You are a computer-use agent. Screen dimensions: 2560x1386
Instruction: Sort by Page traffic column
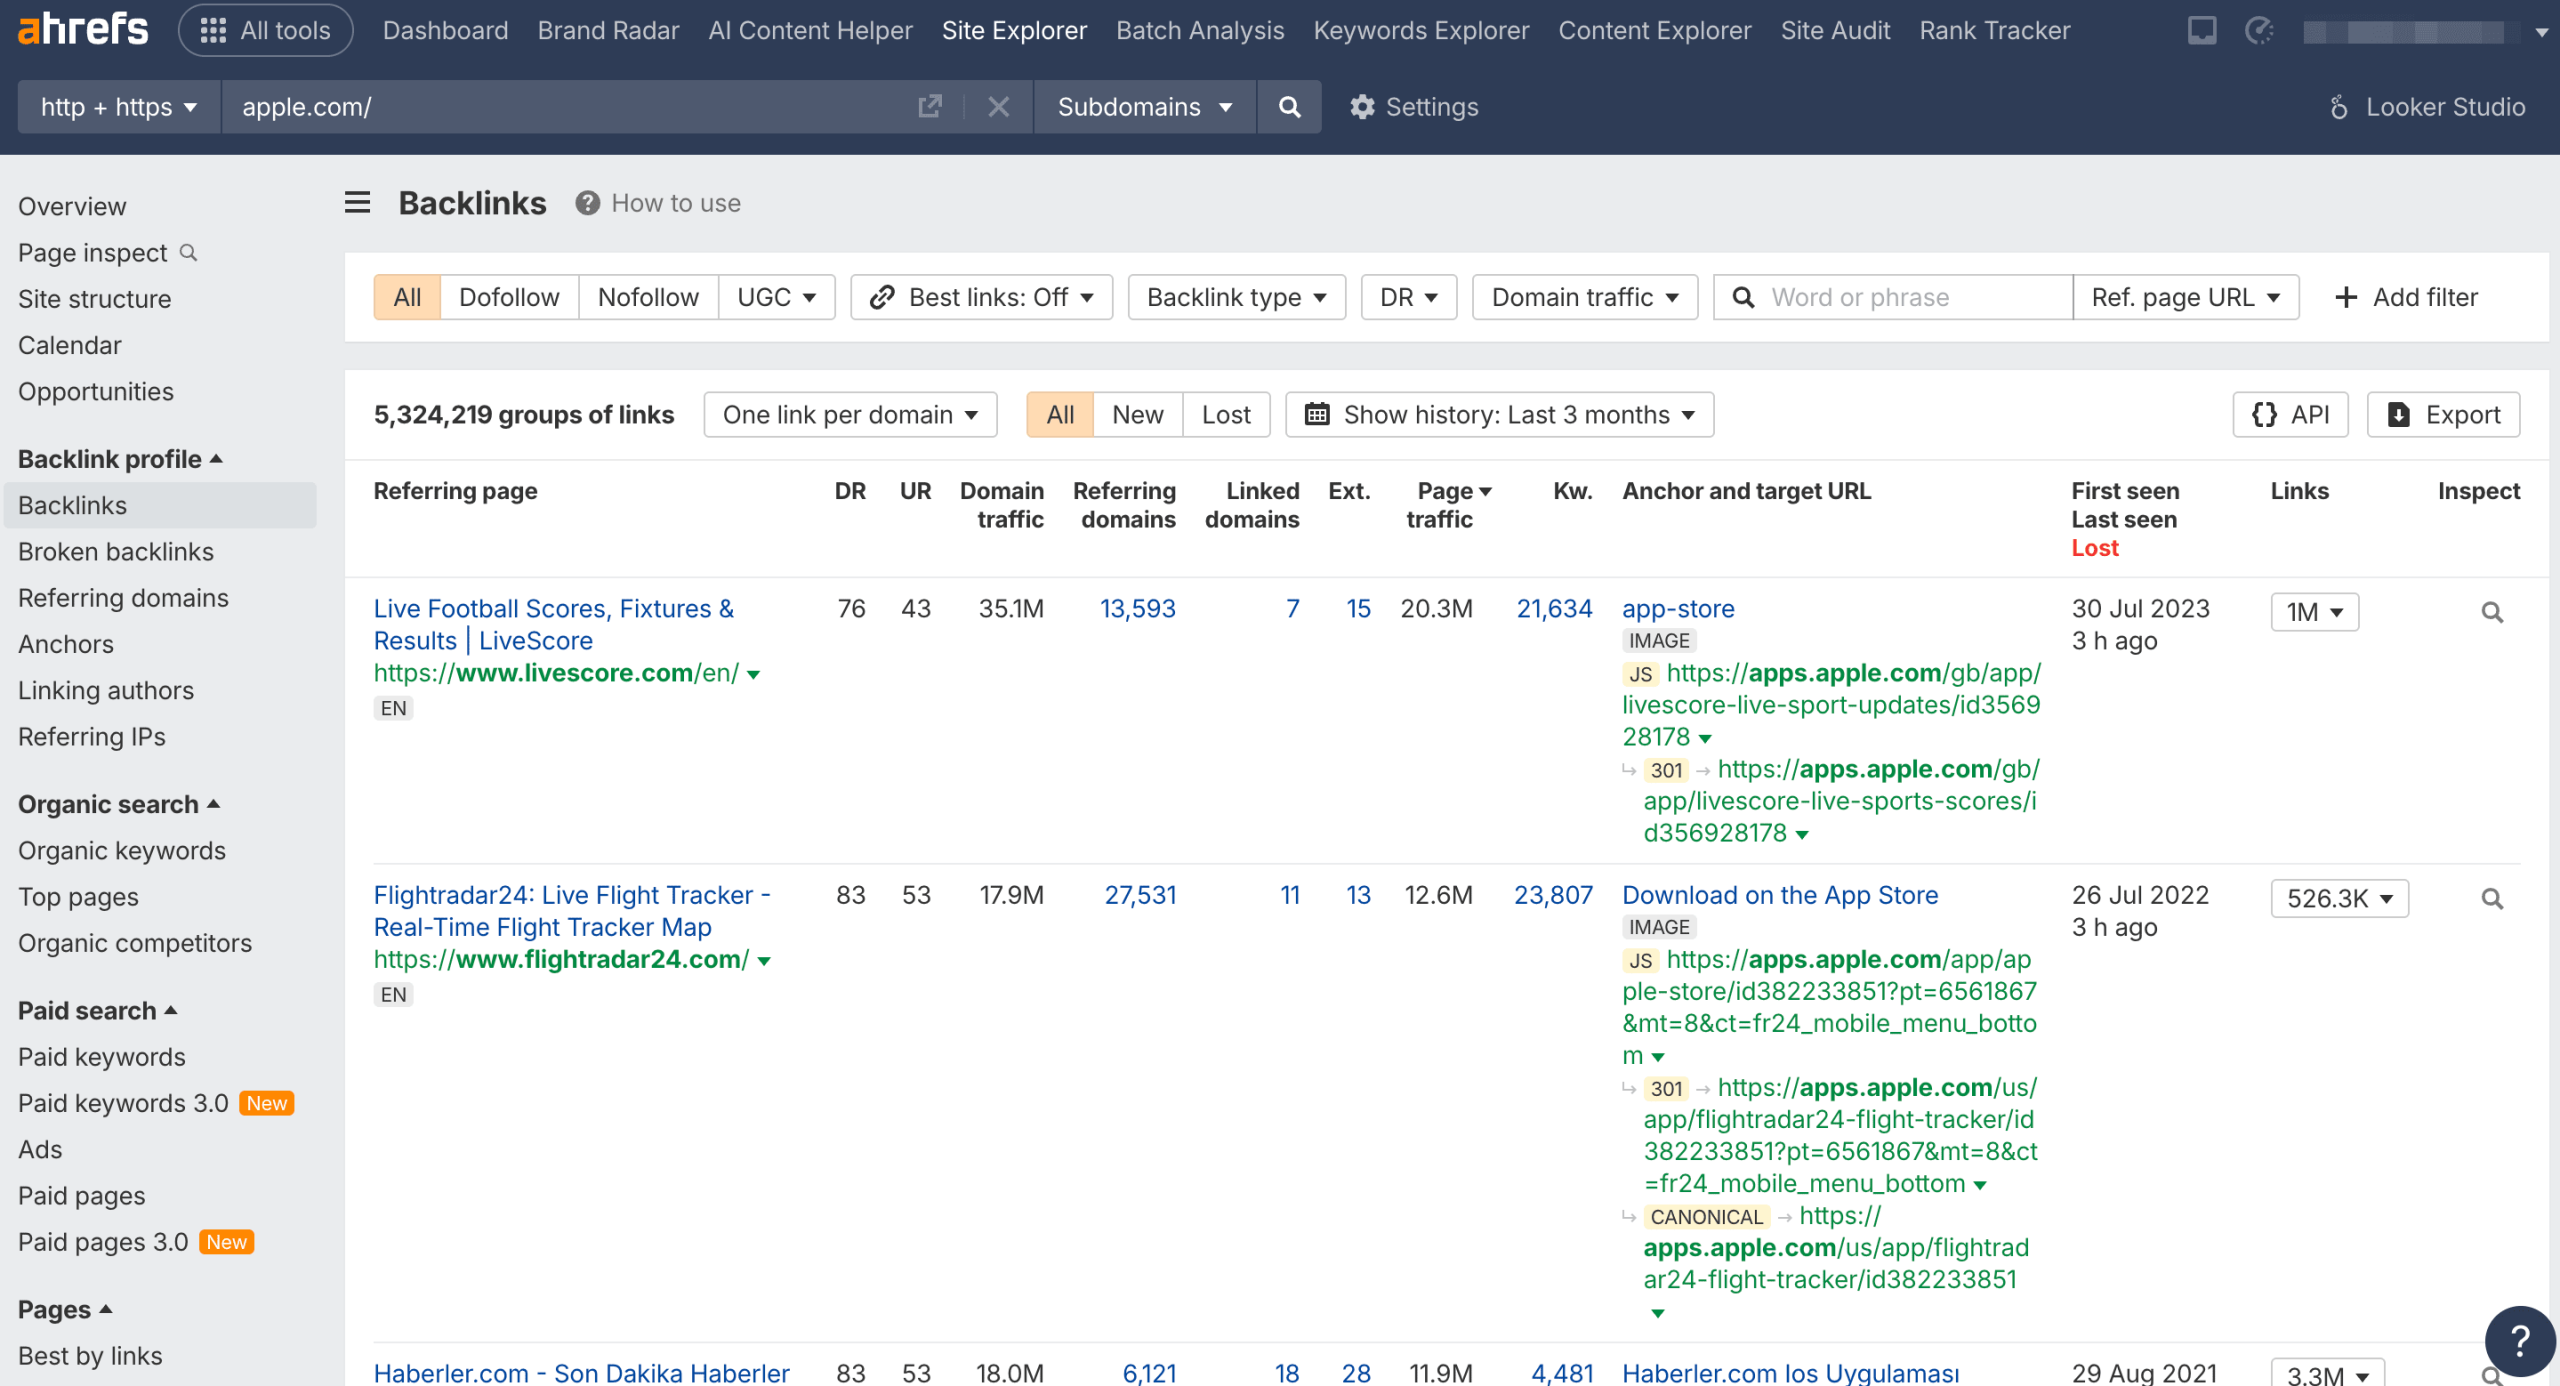1449,505
